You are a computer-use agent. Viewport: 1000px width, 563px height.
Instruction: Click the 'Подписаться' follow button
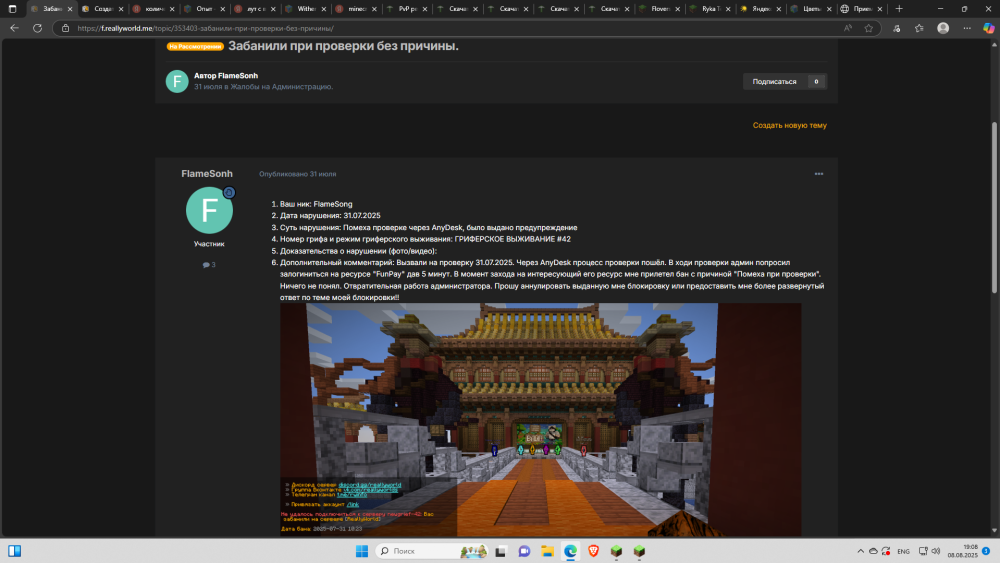coord(774,82)
